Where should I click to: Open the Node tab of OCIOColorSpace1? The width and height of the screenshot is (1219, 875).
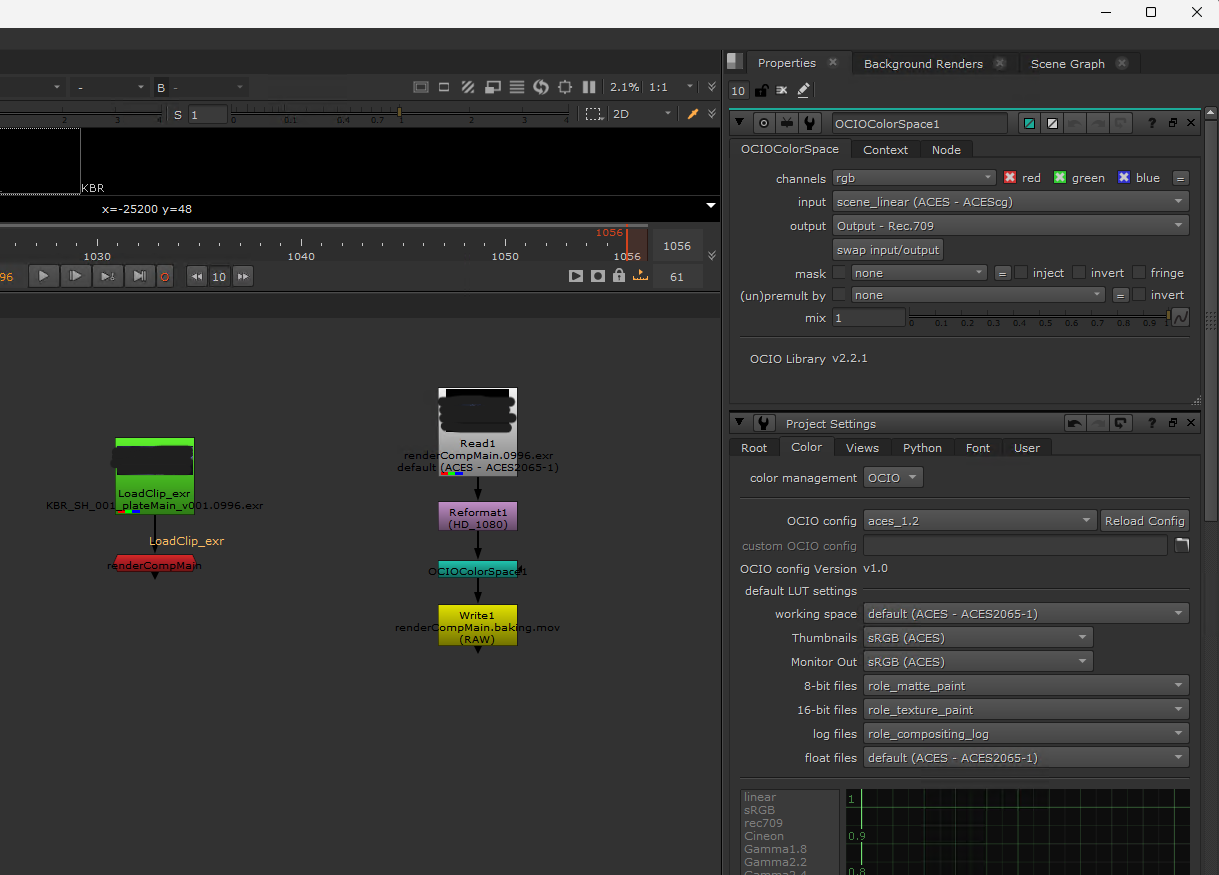pos(946,150)
